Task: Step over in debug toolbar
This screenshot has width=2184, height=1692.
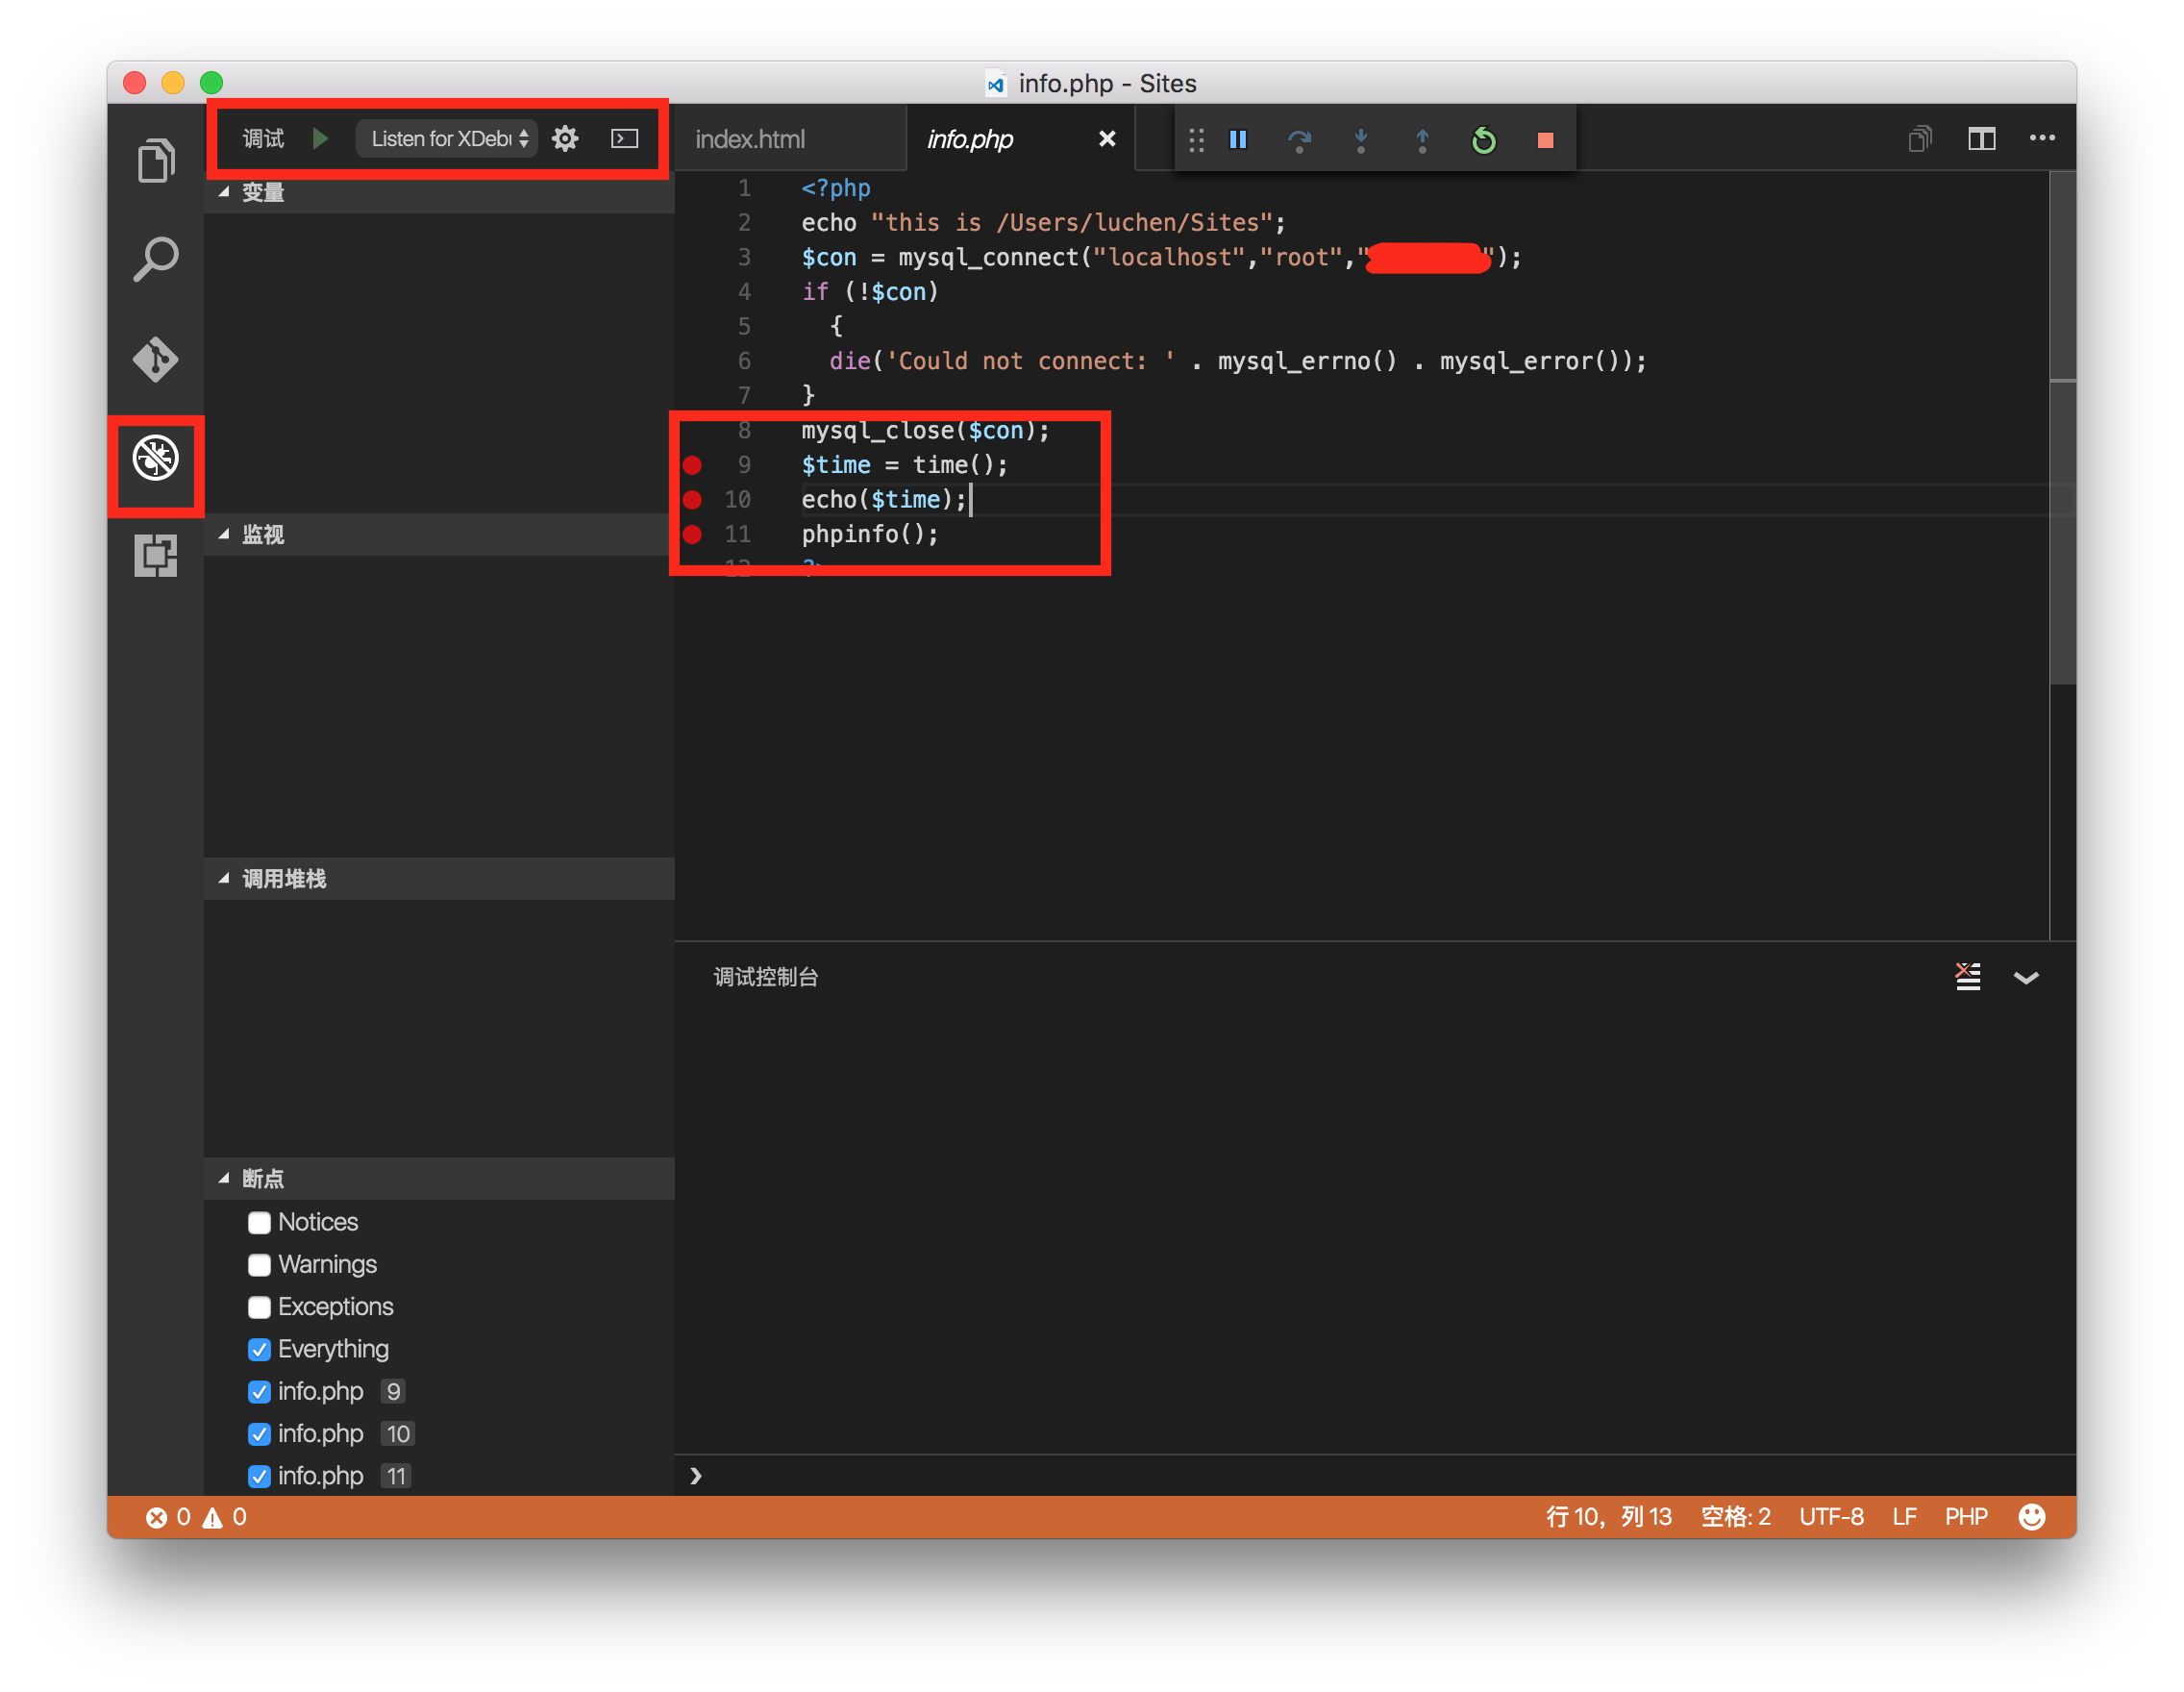Action: (x=1299, y=140)
